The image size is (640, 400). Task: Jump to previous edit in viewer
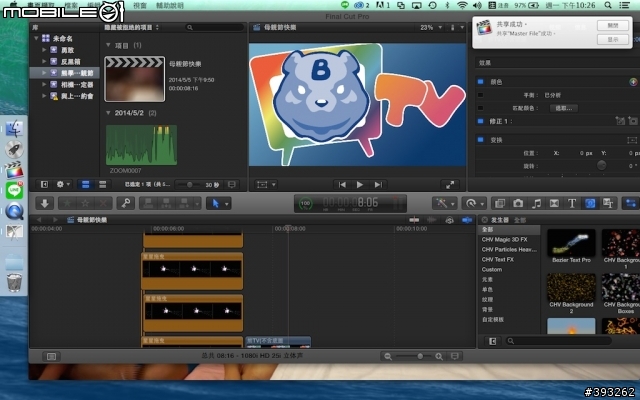point(342,184)
